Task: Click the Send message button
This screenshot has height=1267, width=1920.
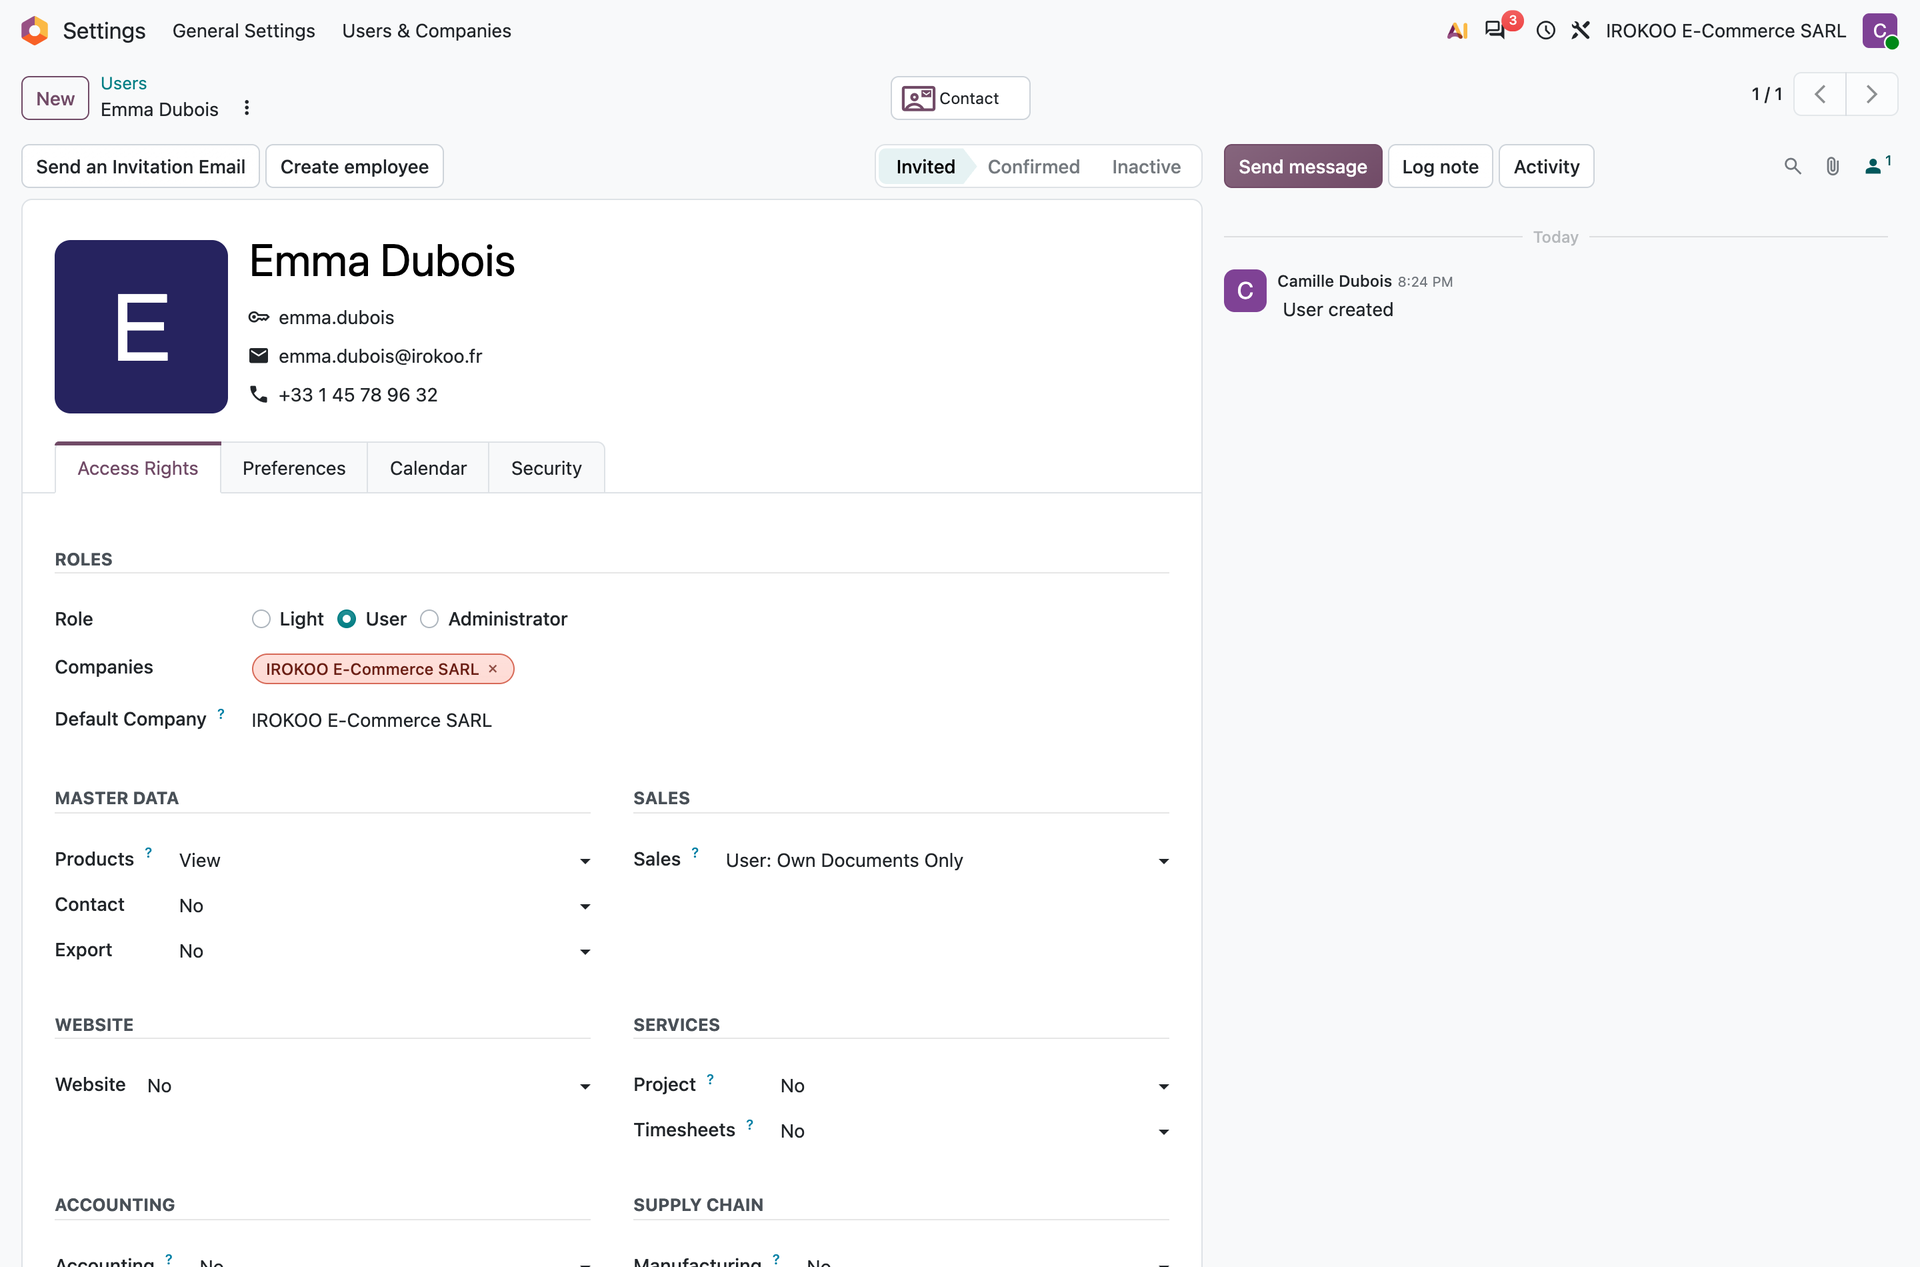Action: pos(1303,166)
